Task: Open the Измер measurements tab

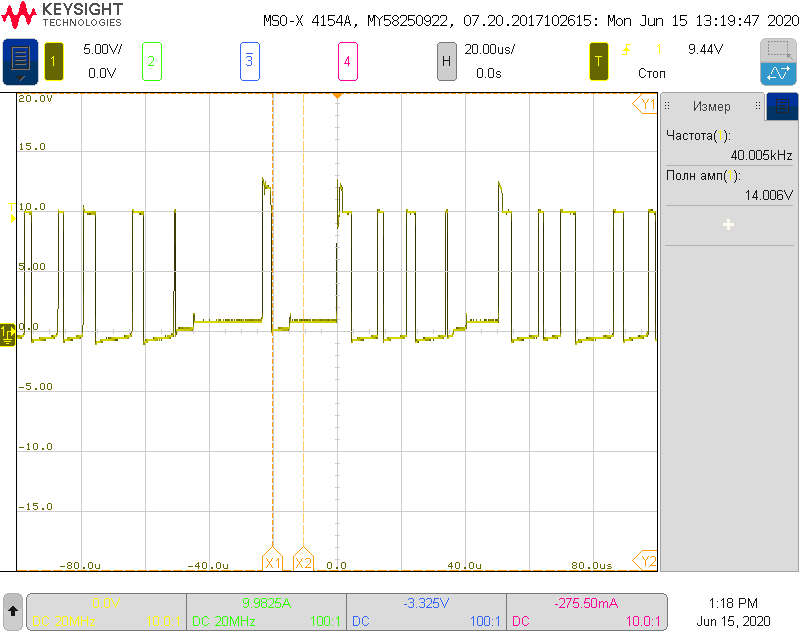Action: click(712, 106)
